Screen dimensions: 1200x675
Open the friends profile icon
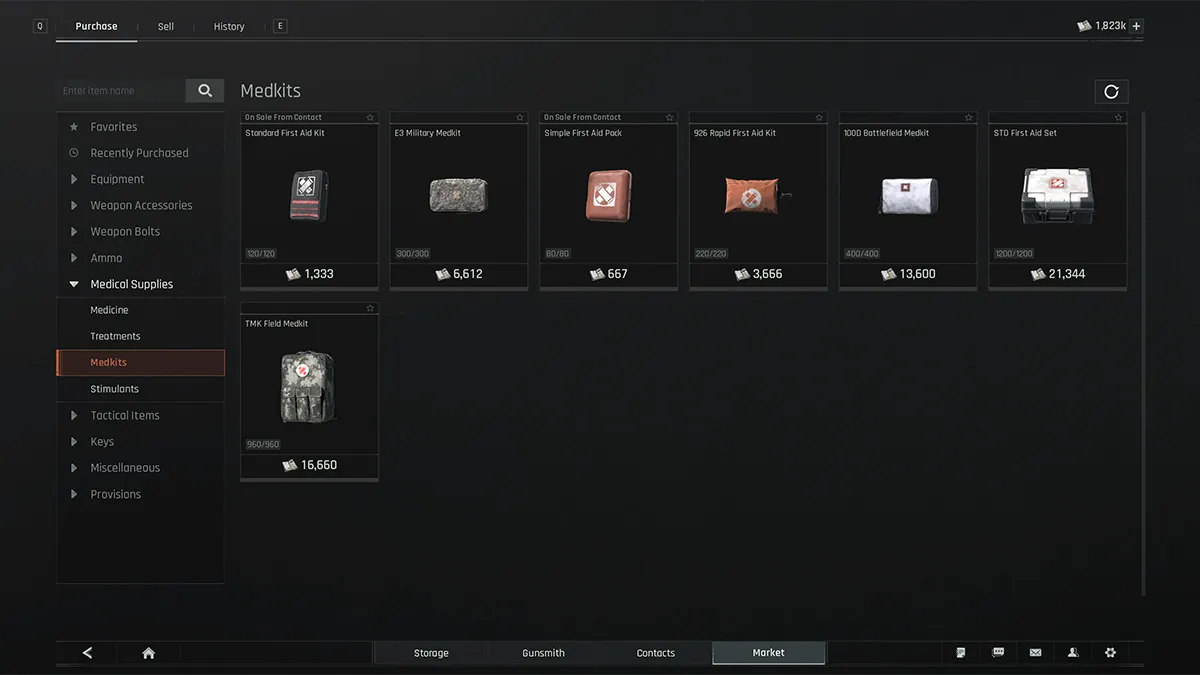1073,653
